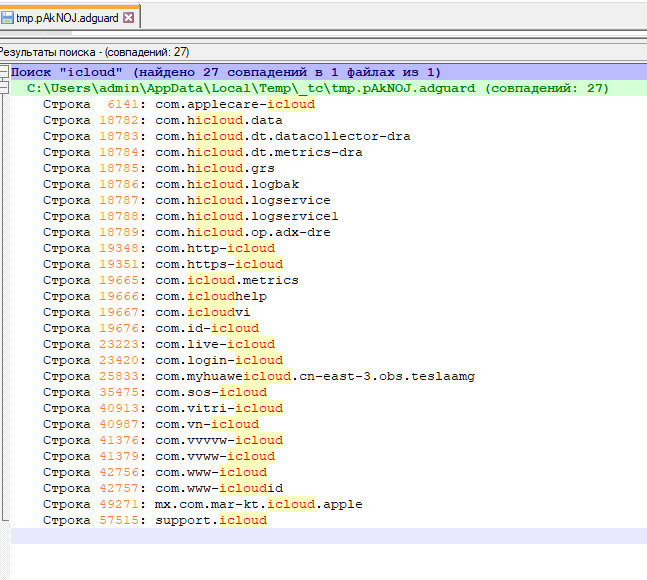This screenshot has width=647, height=580.
Task: Open result line 35475 com.sos-icloud
Action: [x=155, y=393]
